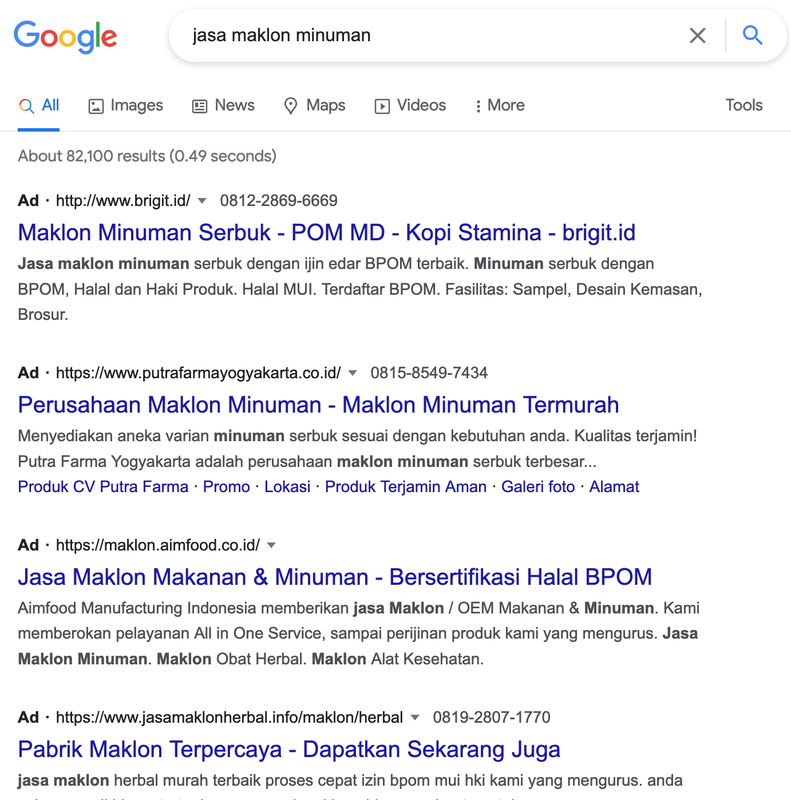Expand the maklon.aimfood.co.id ad dropdown arrow
The height and width of the screenshot is (800, 791).
pos(271,545)
